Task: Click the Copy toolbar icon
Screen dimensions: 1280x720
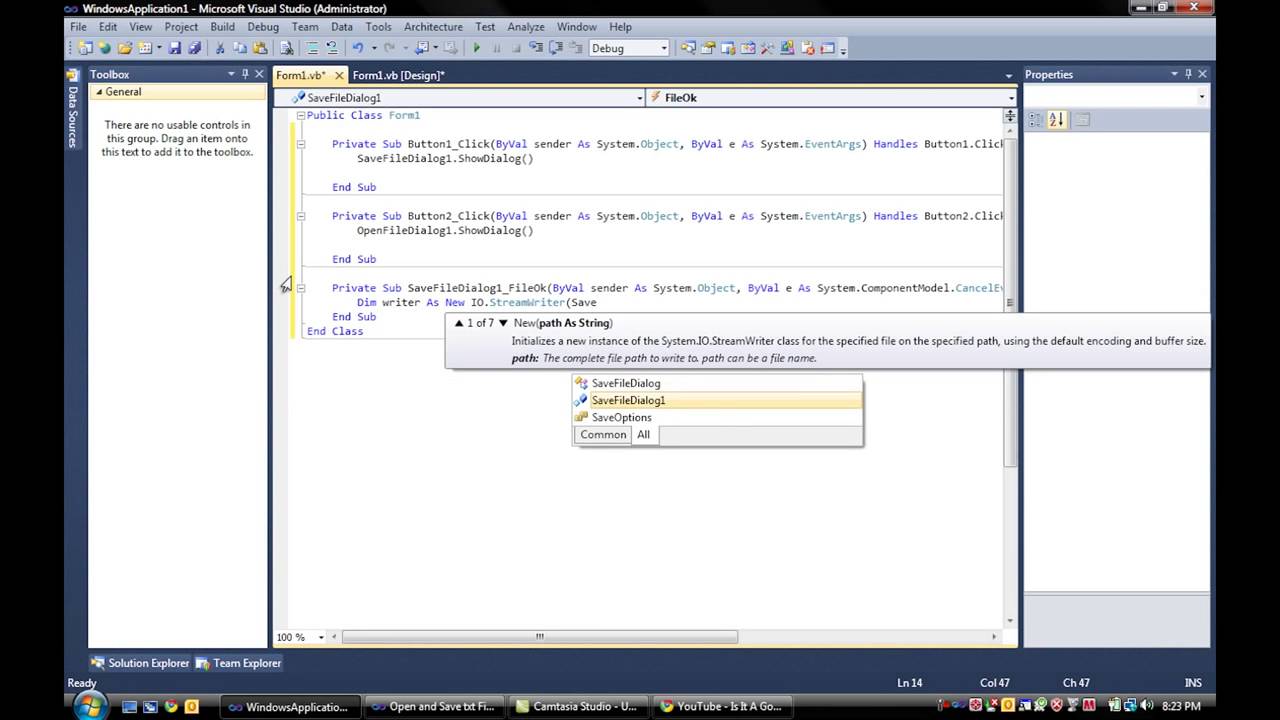Action: click(240, 48)
